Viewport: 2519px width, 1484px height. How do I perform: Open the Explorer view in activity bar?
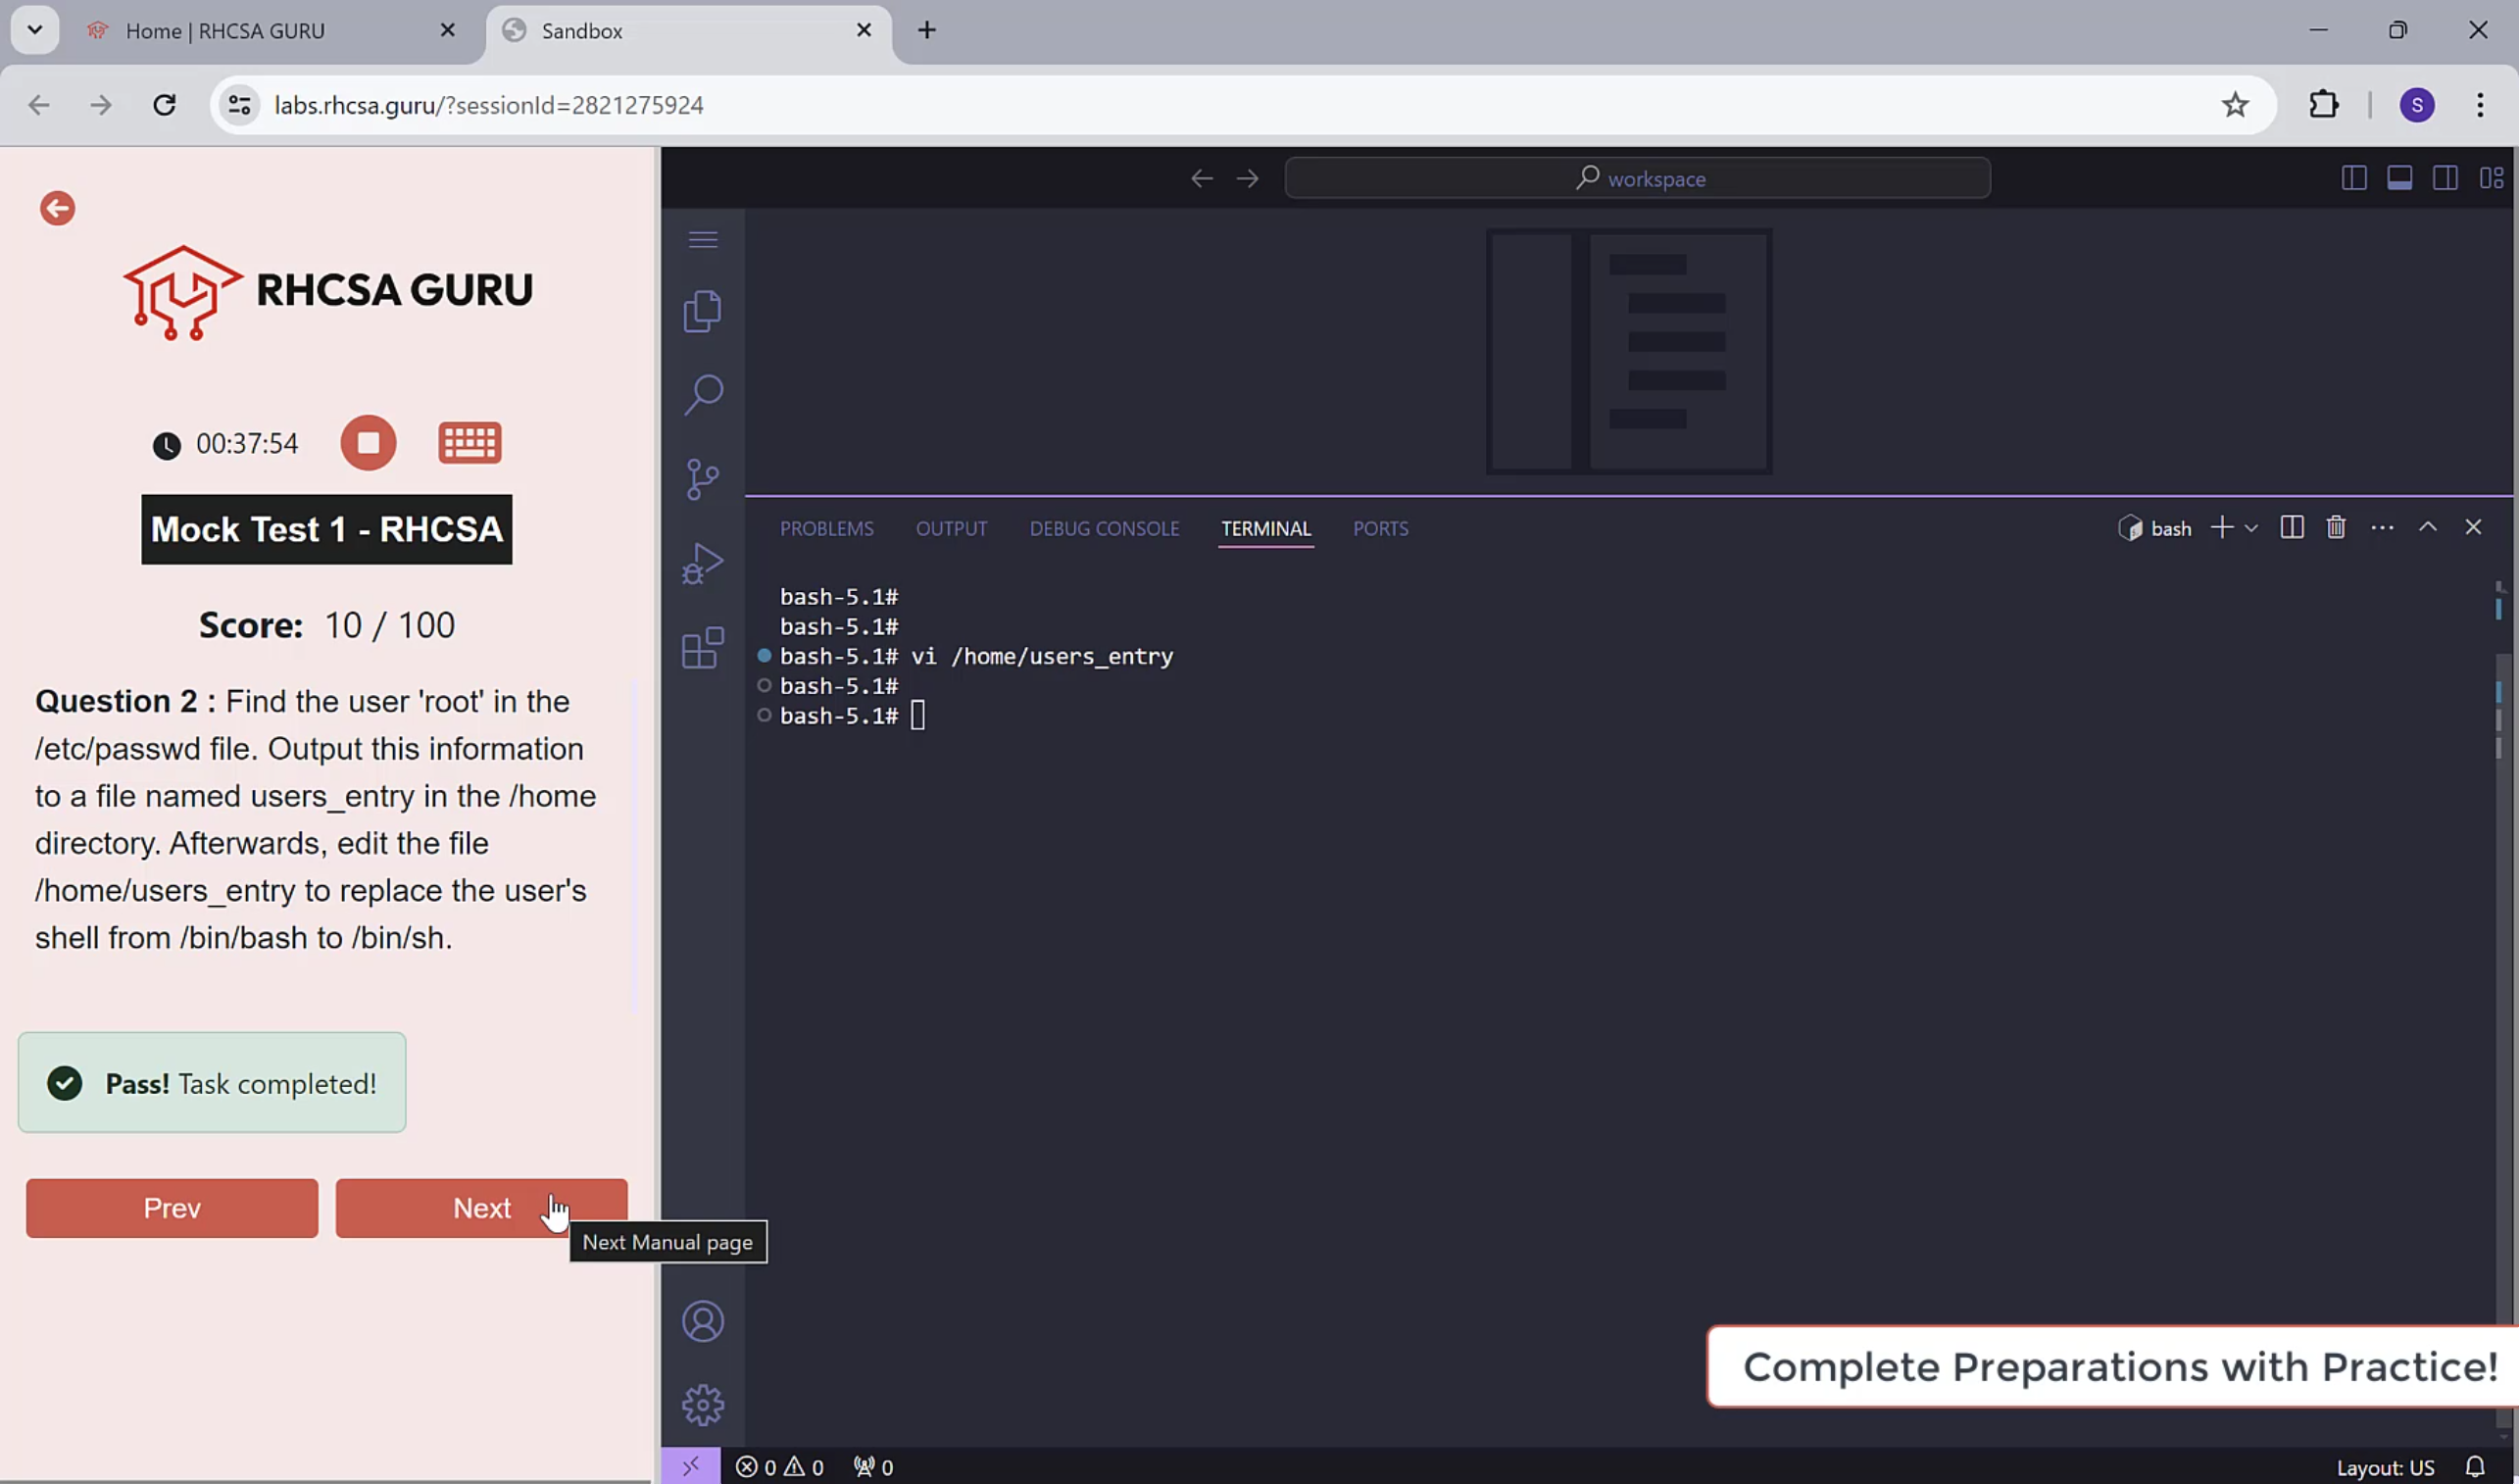tap(703, 312)
